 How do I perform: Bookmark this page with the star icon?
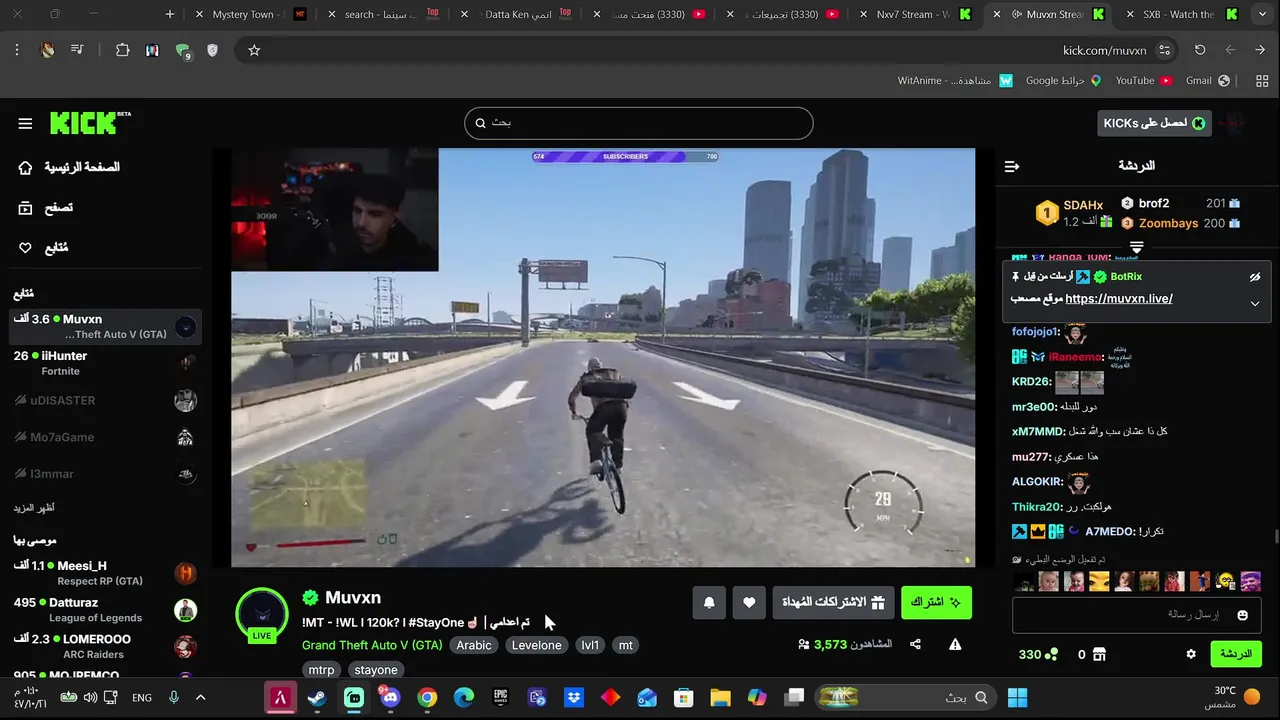pos(254,50)
